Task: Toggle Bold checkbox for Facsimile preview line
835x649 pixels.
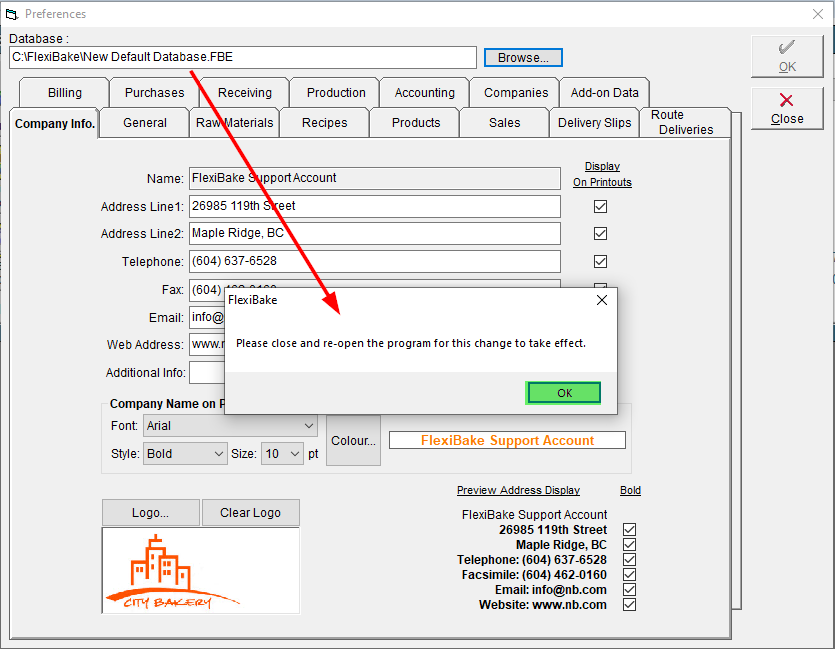Action: coord(629,574)
